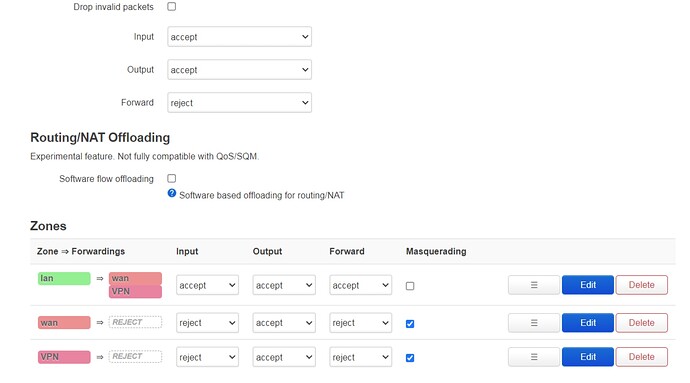Click the reorder handle for the VPN zone
The height and width of the screenshot is (383, 690).
[x=534, y=357]
